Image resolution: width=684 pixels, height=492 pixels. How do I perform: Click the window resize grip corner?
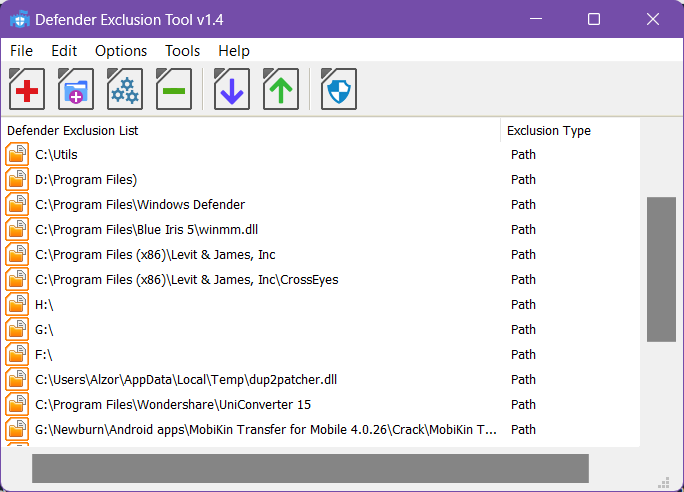(x=664, y=482)
